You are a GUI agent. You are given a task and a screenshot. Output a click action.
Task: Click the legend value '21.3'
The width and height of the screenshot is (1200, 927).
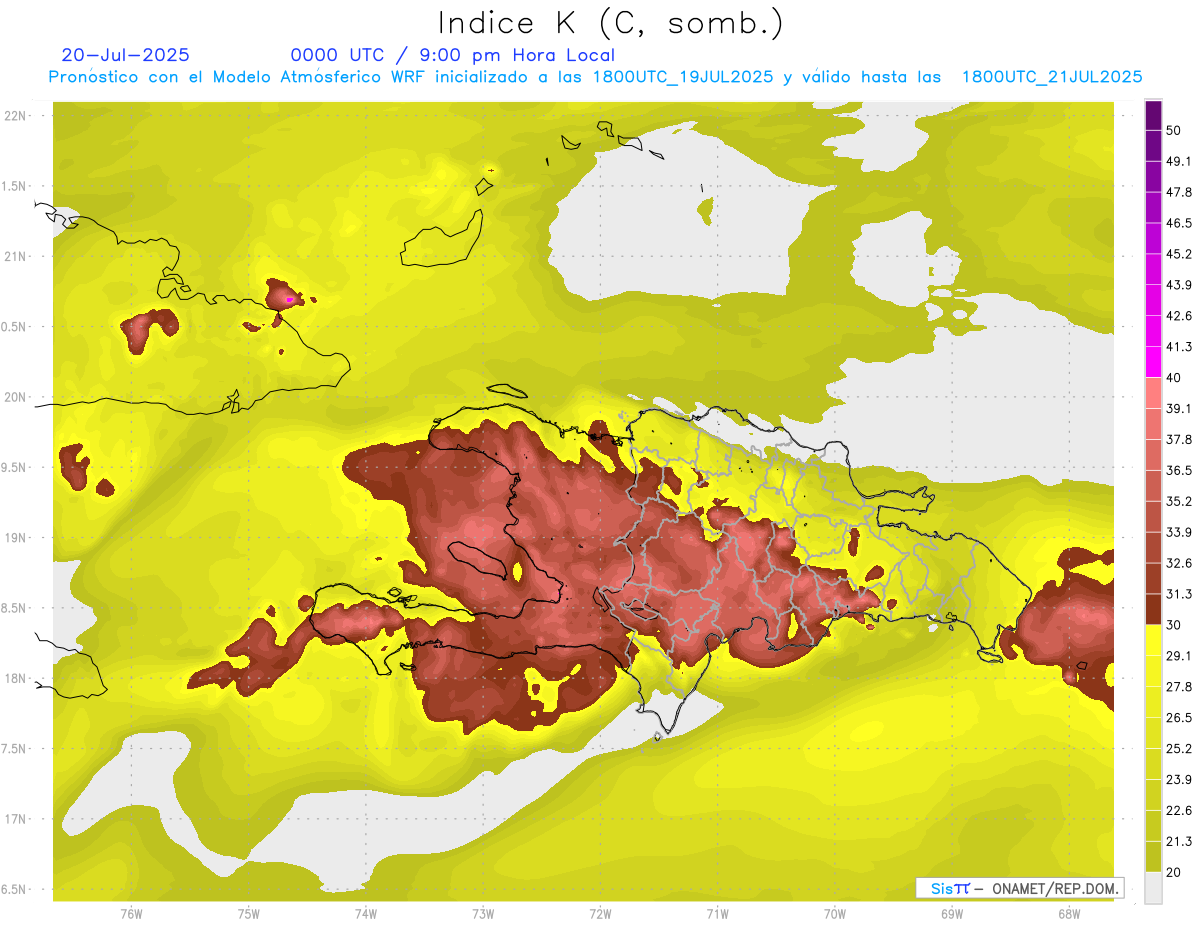coord(1179,842)
